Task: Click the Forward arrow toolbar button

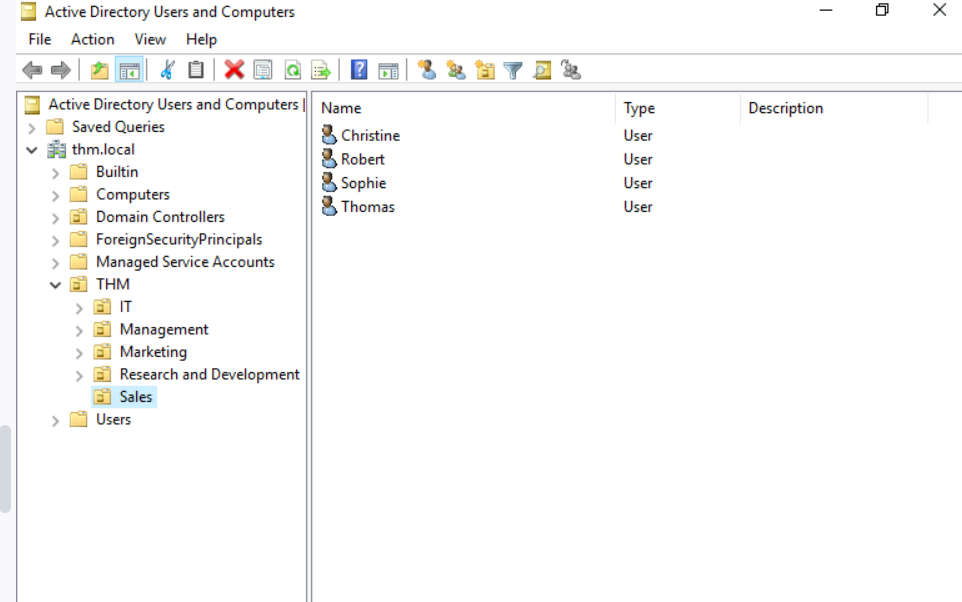Action: coord(61,70)
